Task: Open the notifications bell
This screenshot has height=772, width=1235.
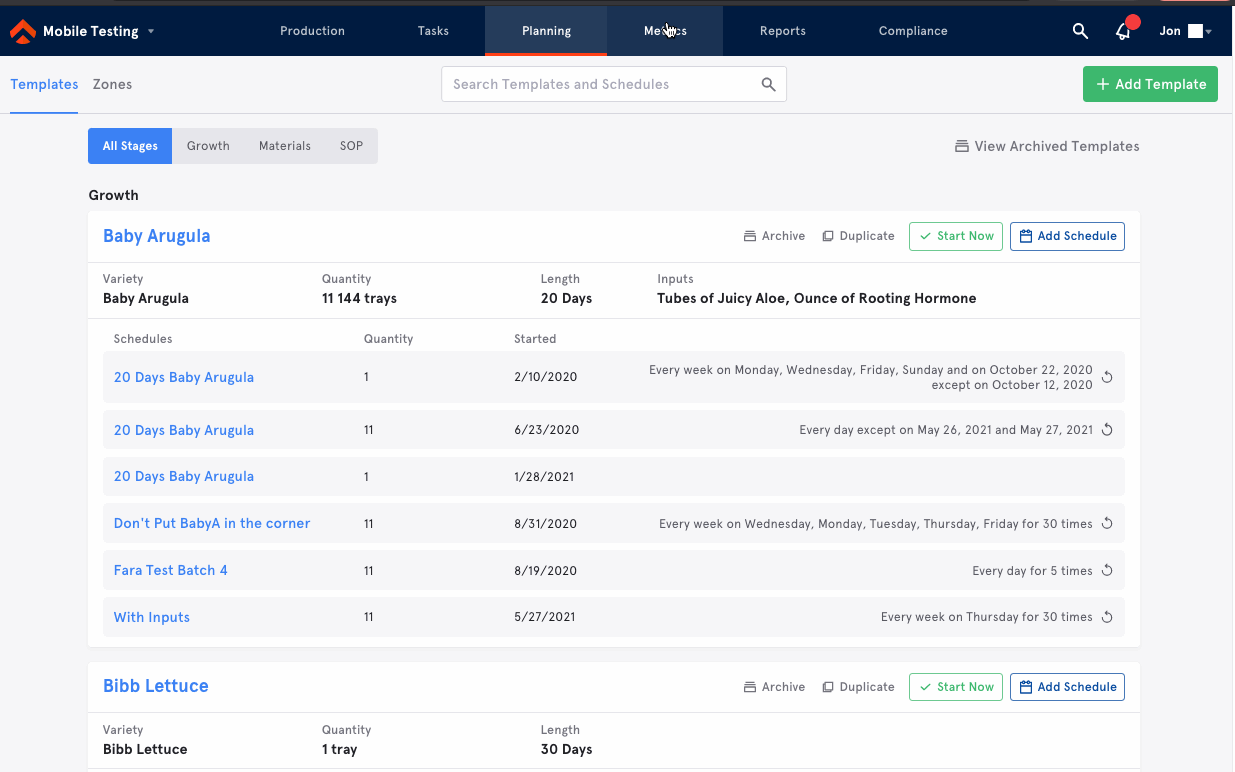Action: [x=1123, y=32]
